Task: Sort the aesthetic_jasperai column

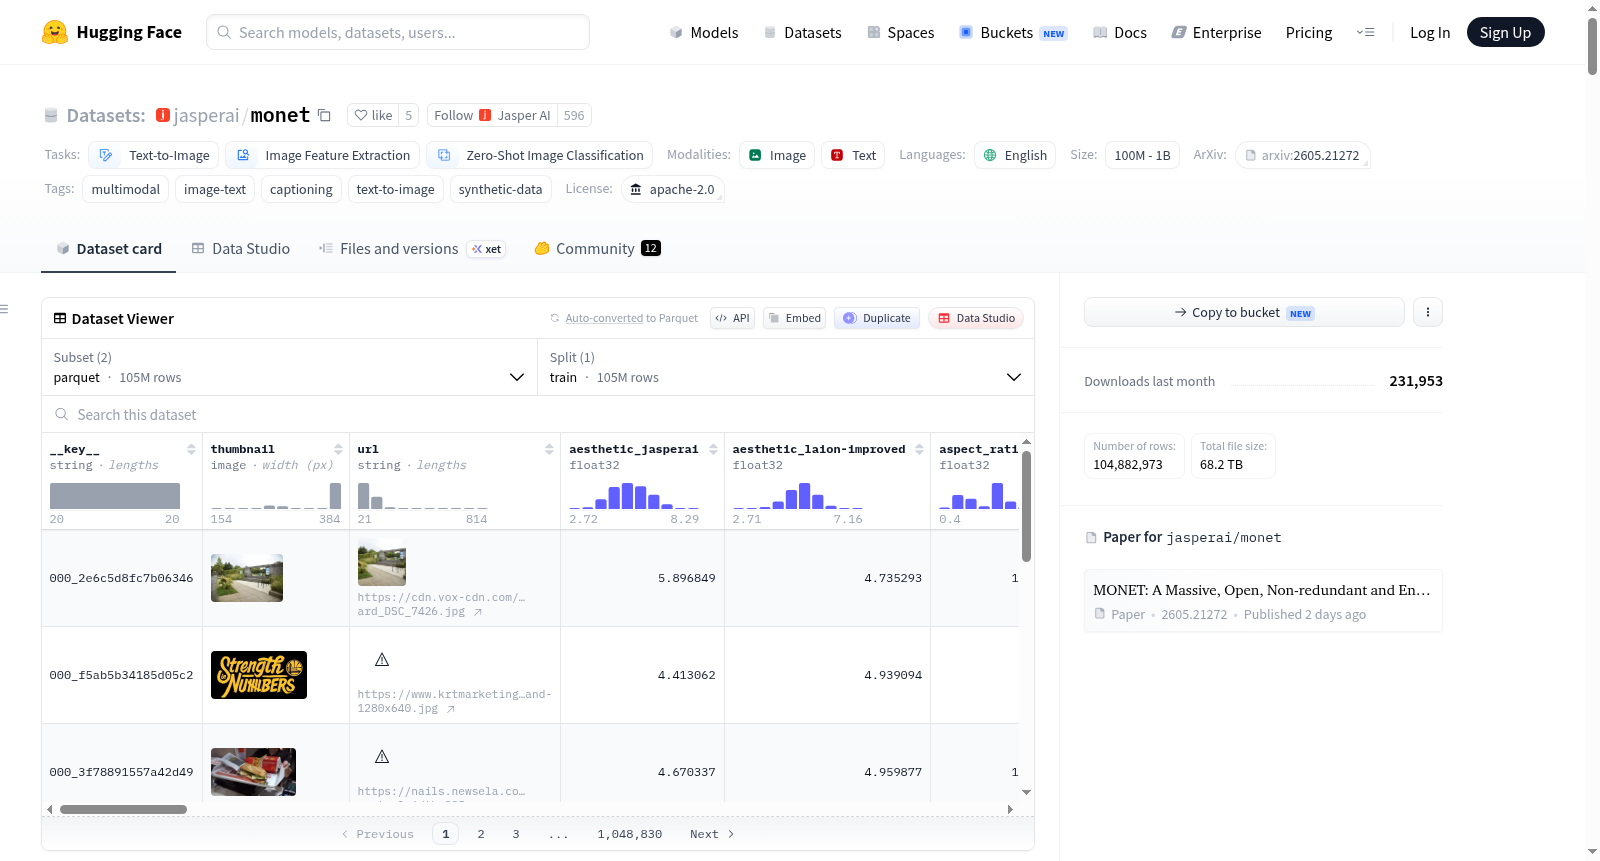Action: (713, 449)
